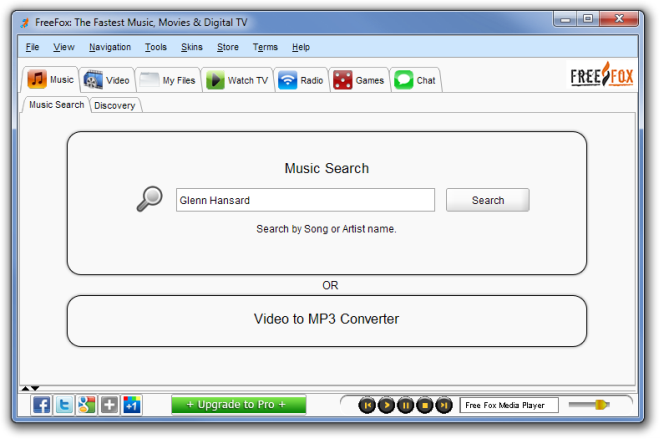Click the FreeFox title bar app icon
The image size is (660, 439).
click(25, 22)
